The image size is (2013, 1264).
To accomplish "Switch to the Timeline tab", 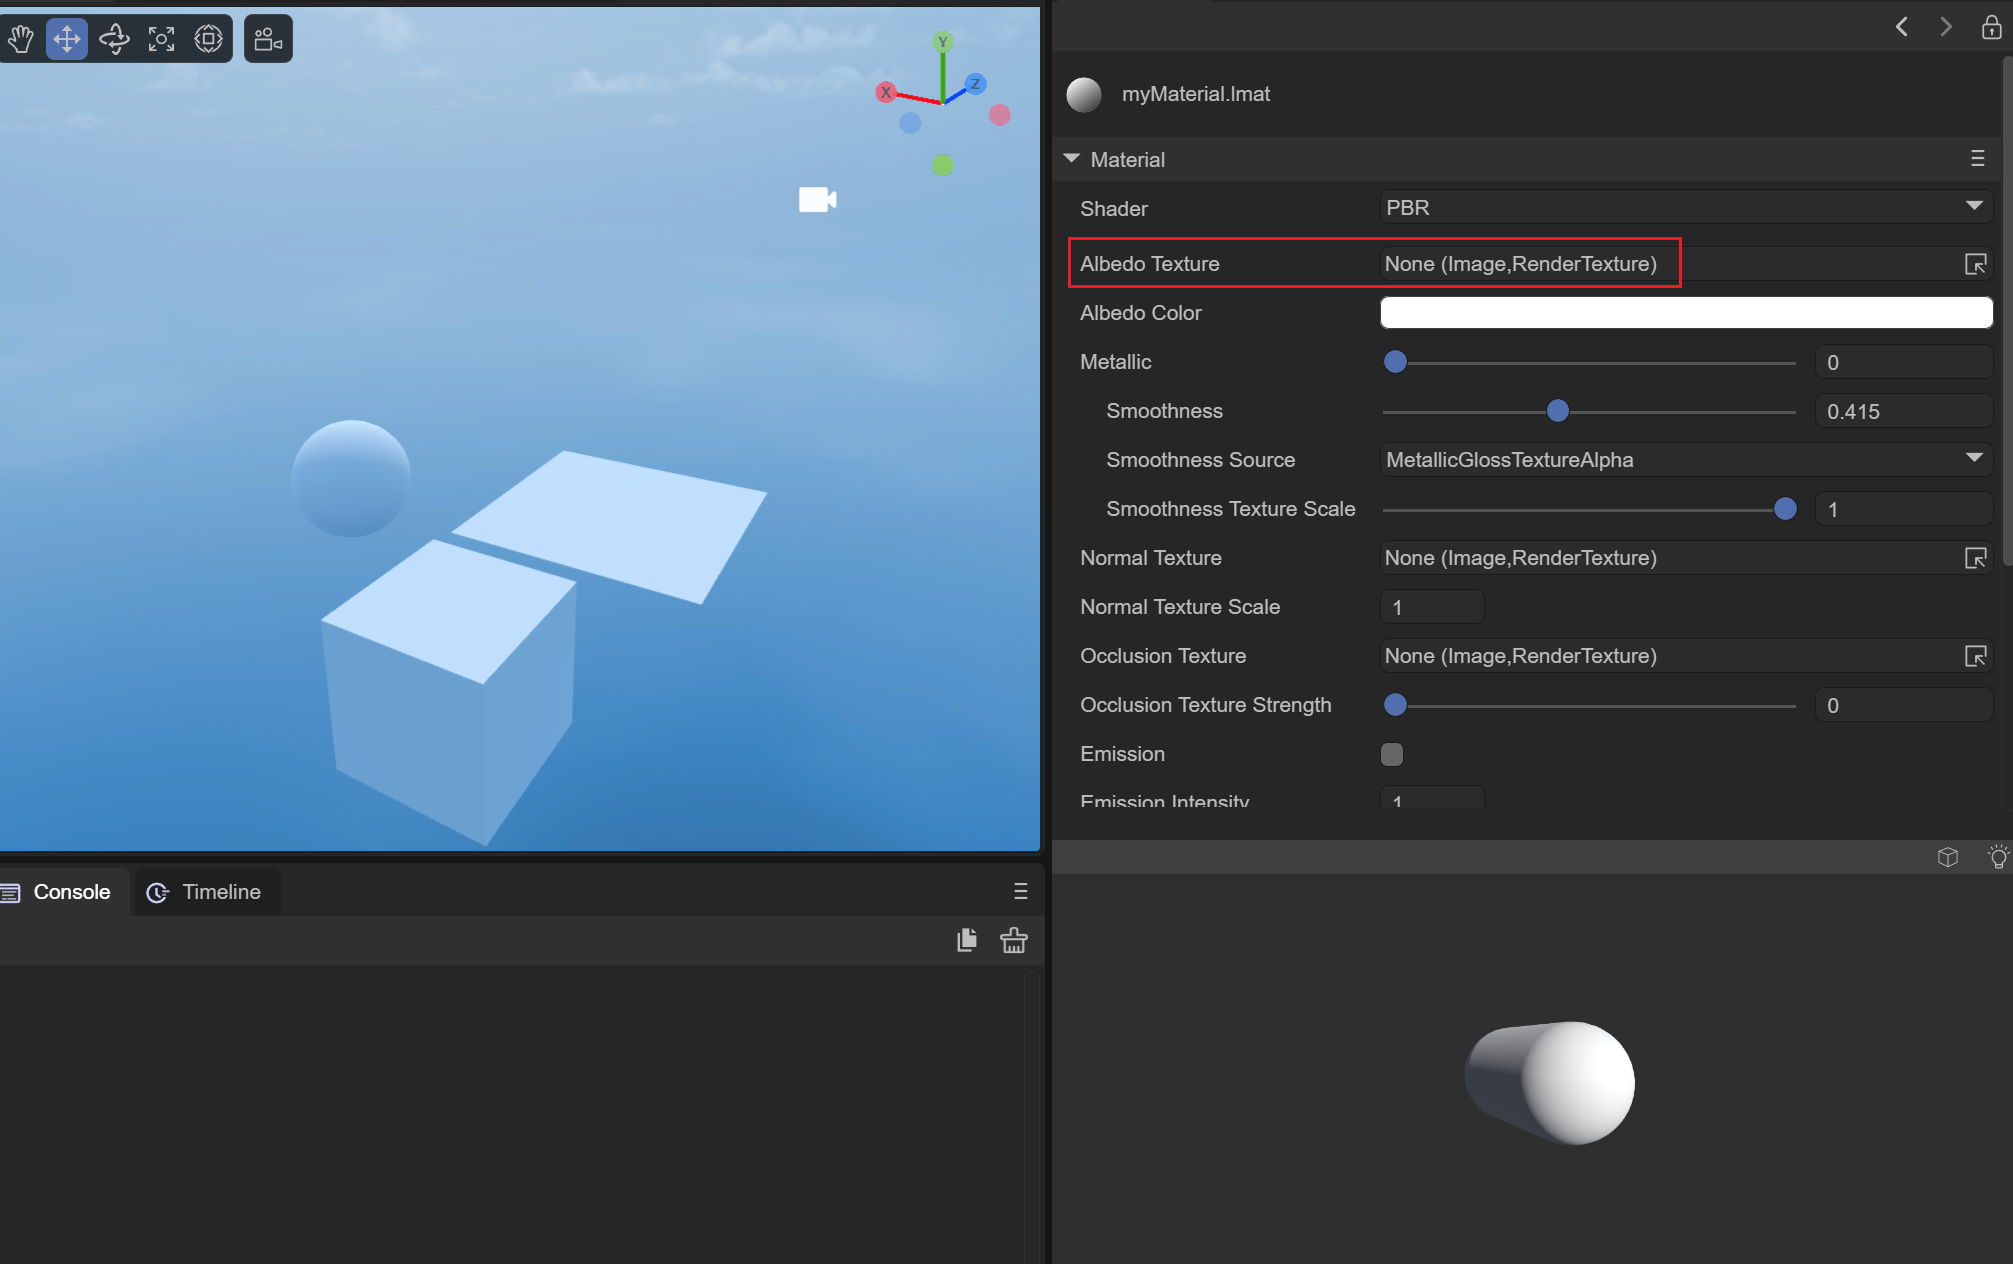I will (205, 892).
